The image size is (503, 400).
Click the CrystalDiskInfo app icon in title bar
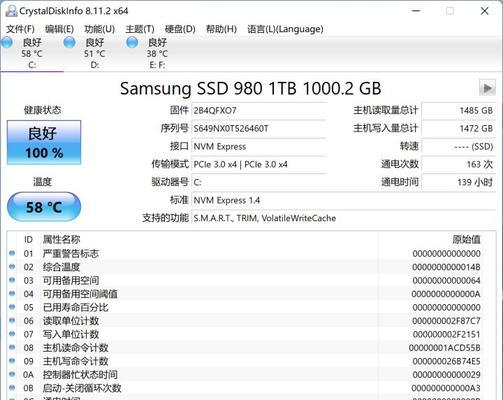(11, 11)
